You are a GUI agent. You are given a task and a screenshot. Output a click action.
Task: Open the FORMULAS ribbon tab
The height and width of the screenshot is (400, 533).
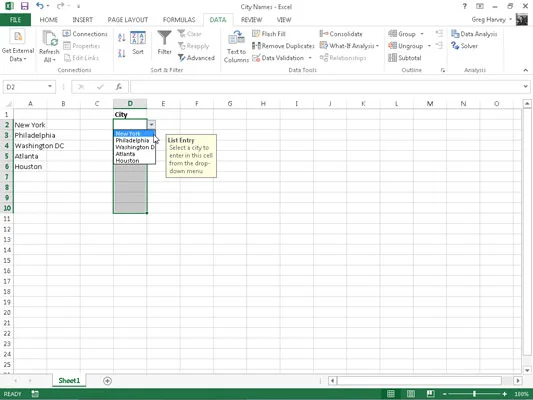tap(179, 20)
